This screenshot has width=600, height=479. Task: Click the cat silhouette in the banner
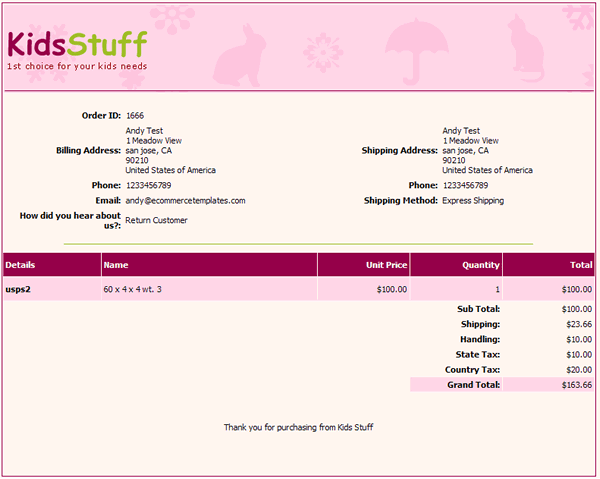click(x=526, y=48)
